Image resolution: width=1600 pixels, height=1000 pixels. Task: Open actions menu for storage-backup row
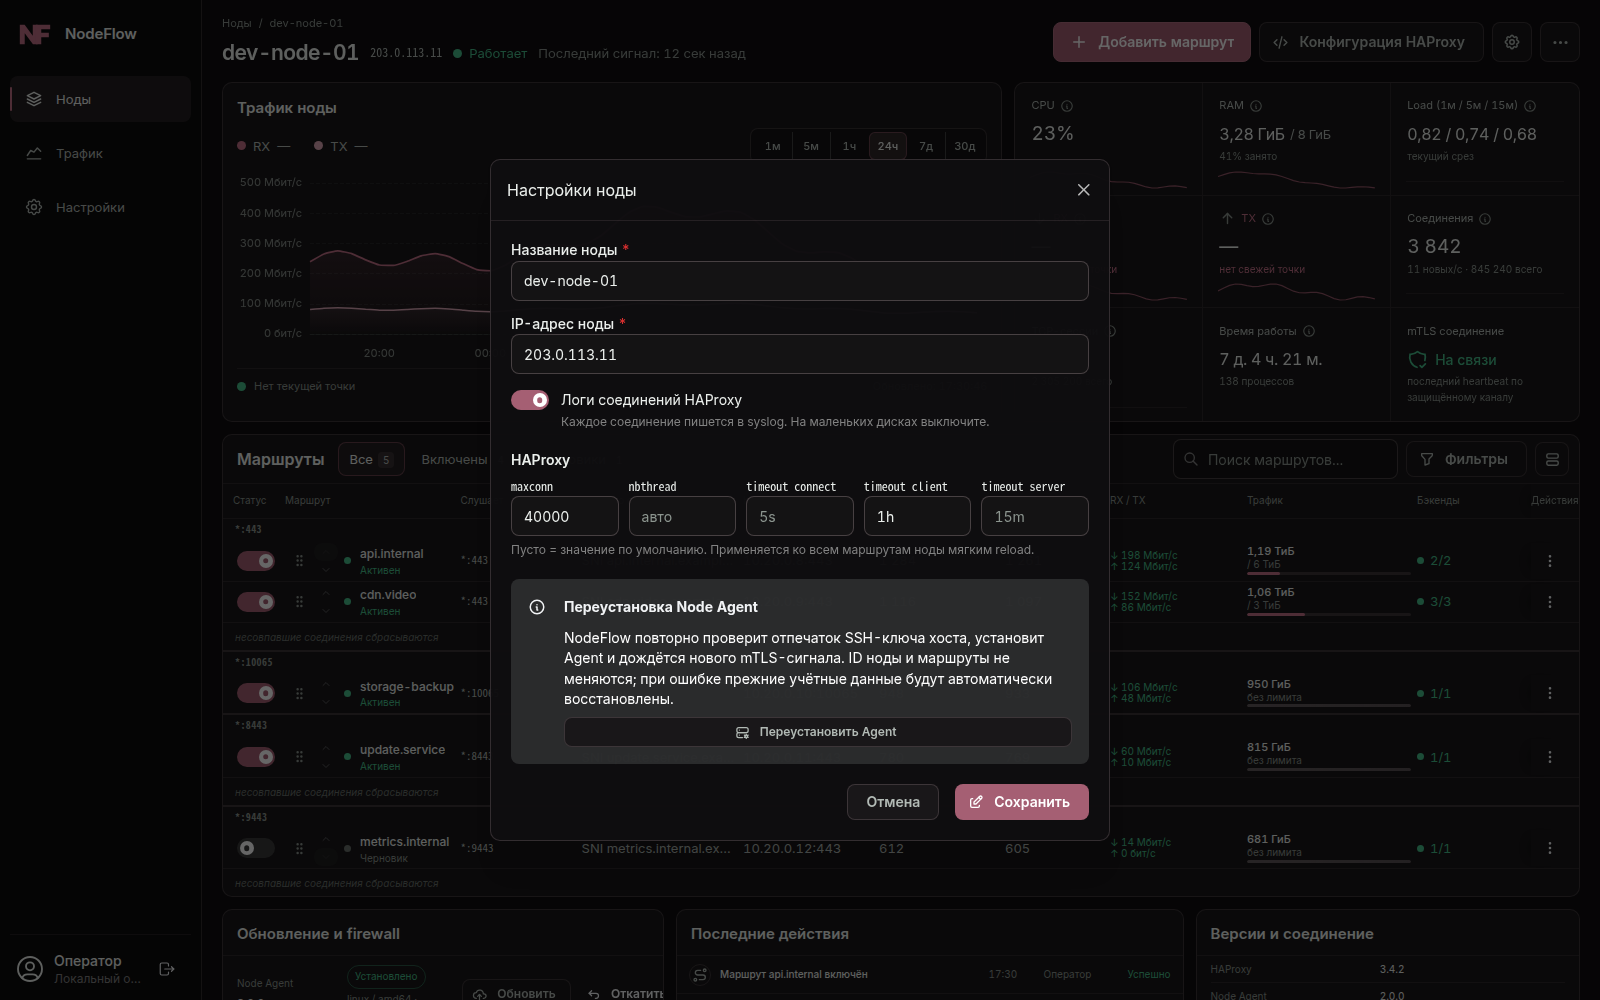pos(1550,693)
